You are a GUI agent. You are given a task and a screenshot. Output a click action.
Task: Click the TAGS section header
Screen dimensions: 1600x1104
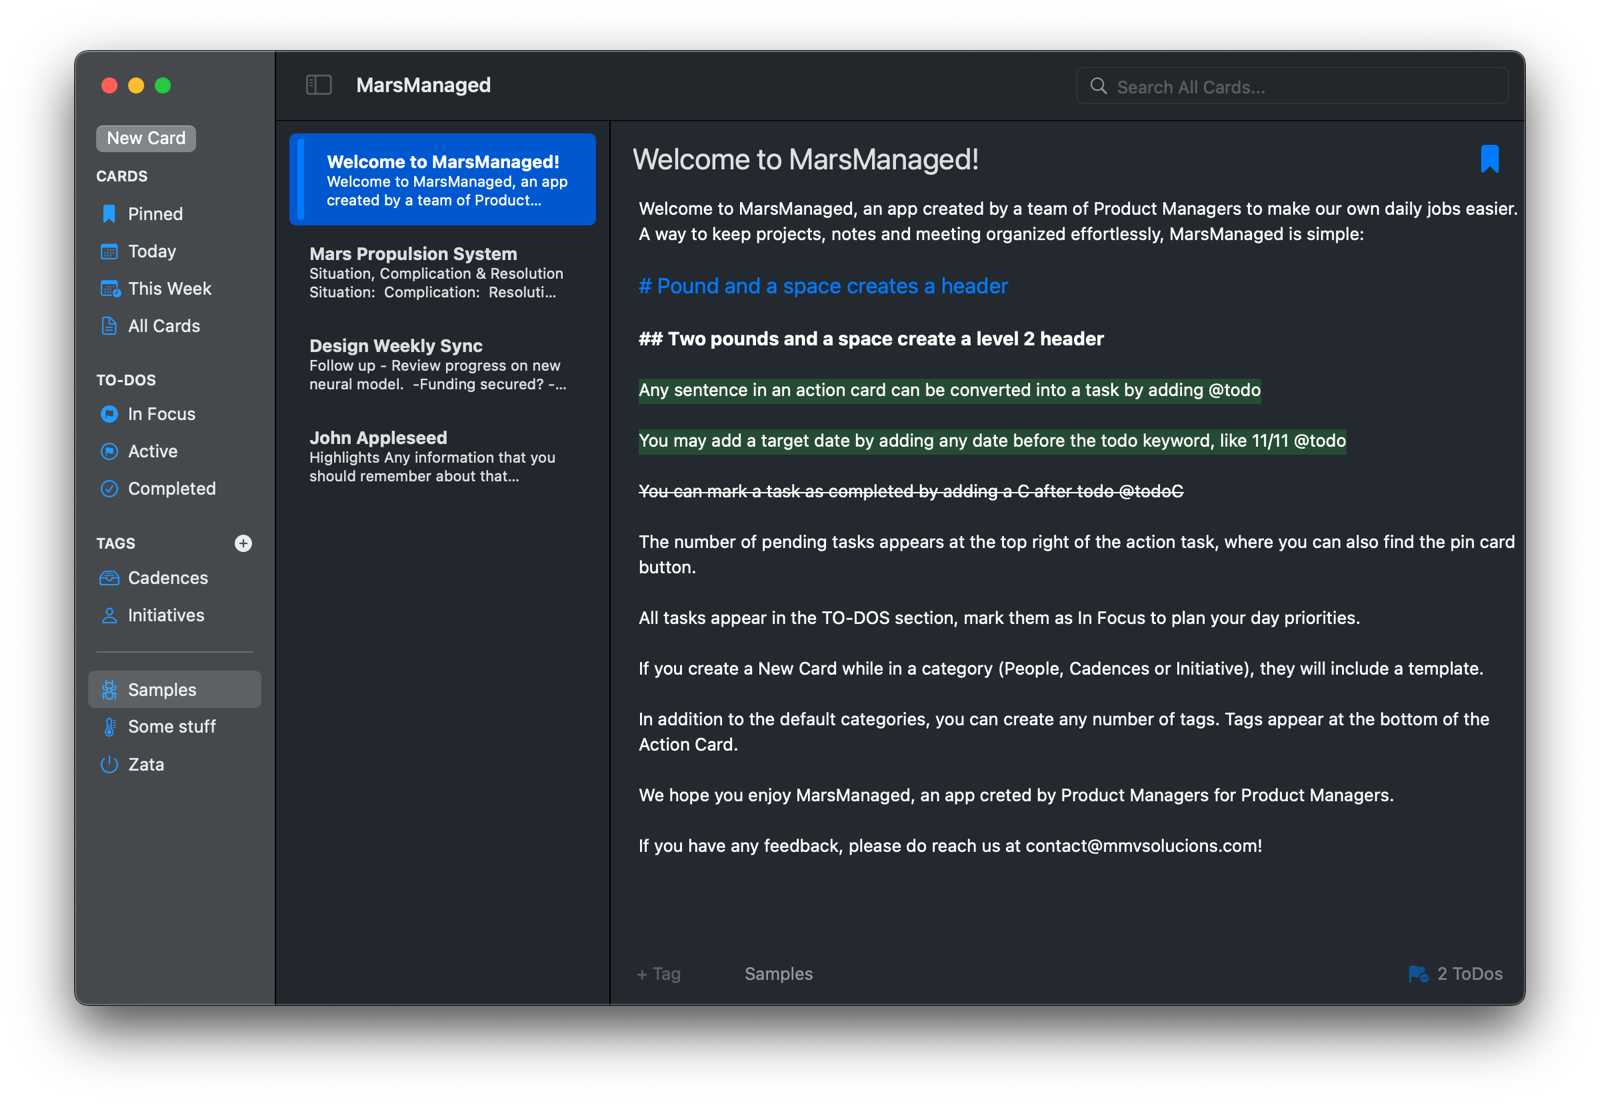click(116, 543)
